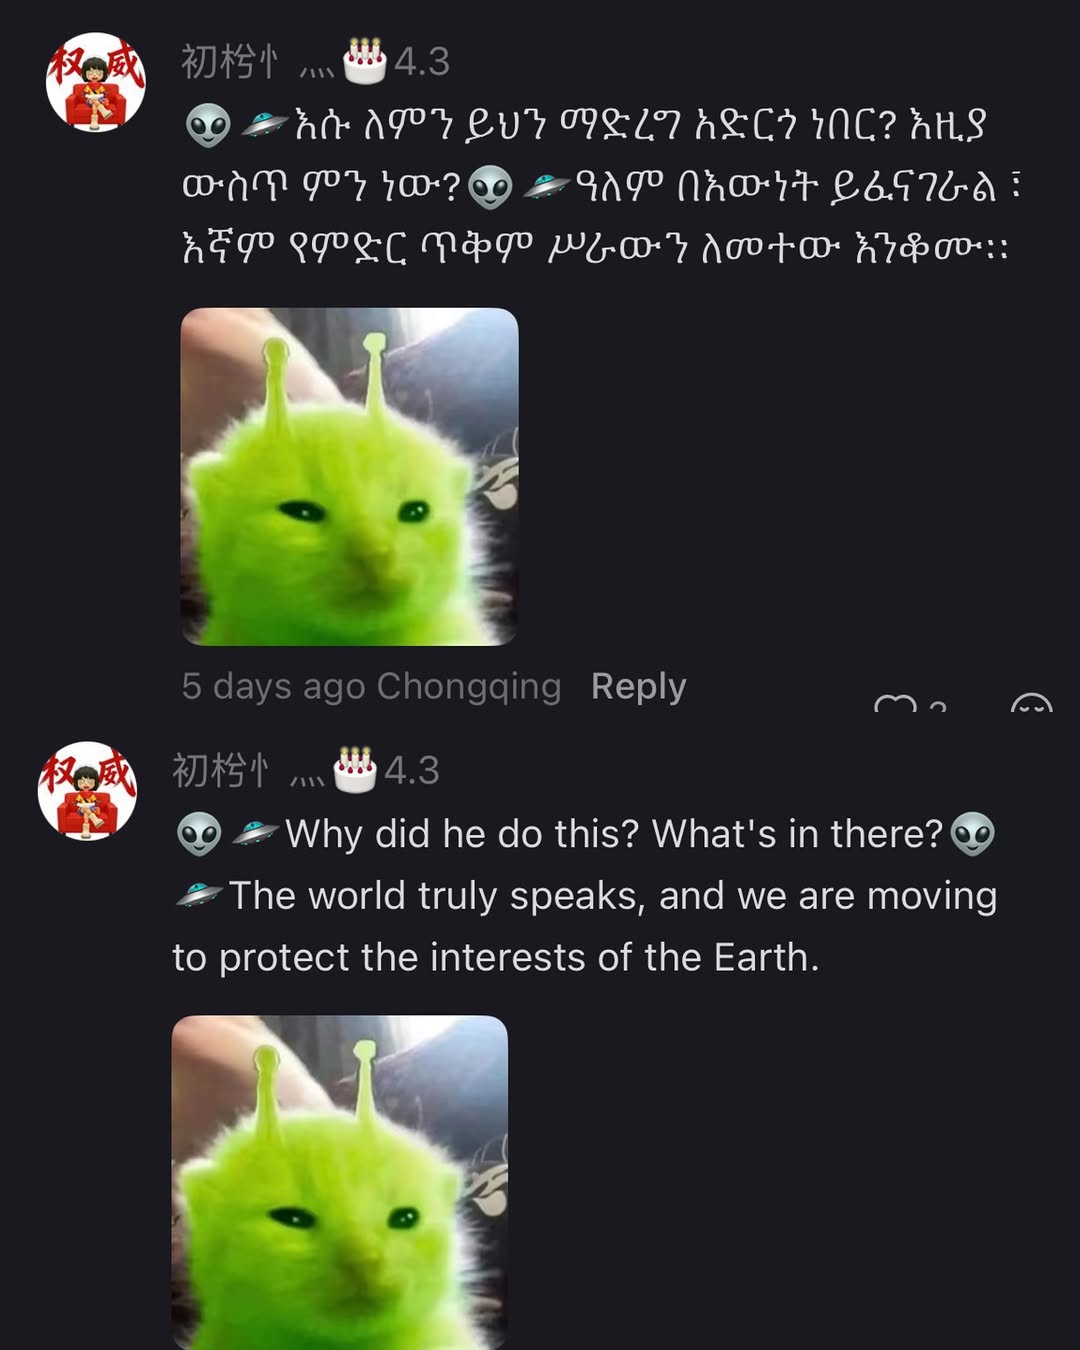Tap the '5 days ago Chongqing' timestamp
Screen dimensions: 1080x1350
pyautogui.click(x=369, y=686)
